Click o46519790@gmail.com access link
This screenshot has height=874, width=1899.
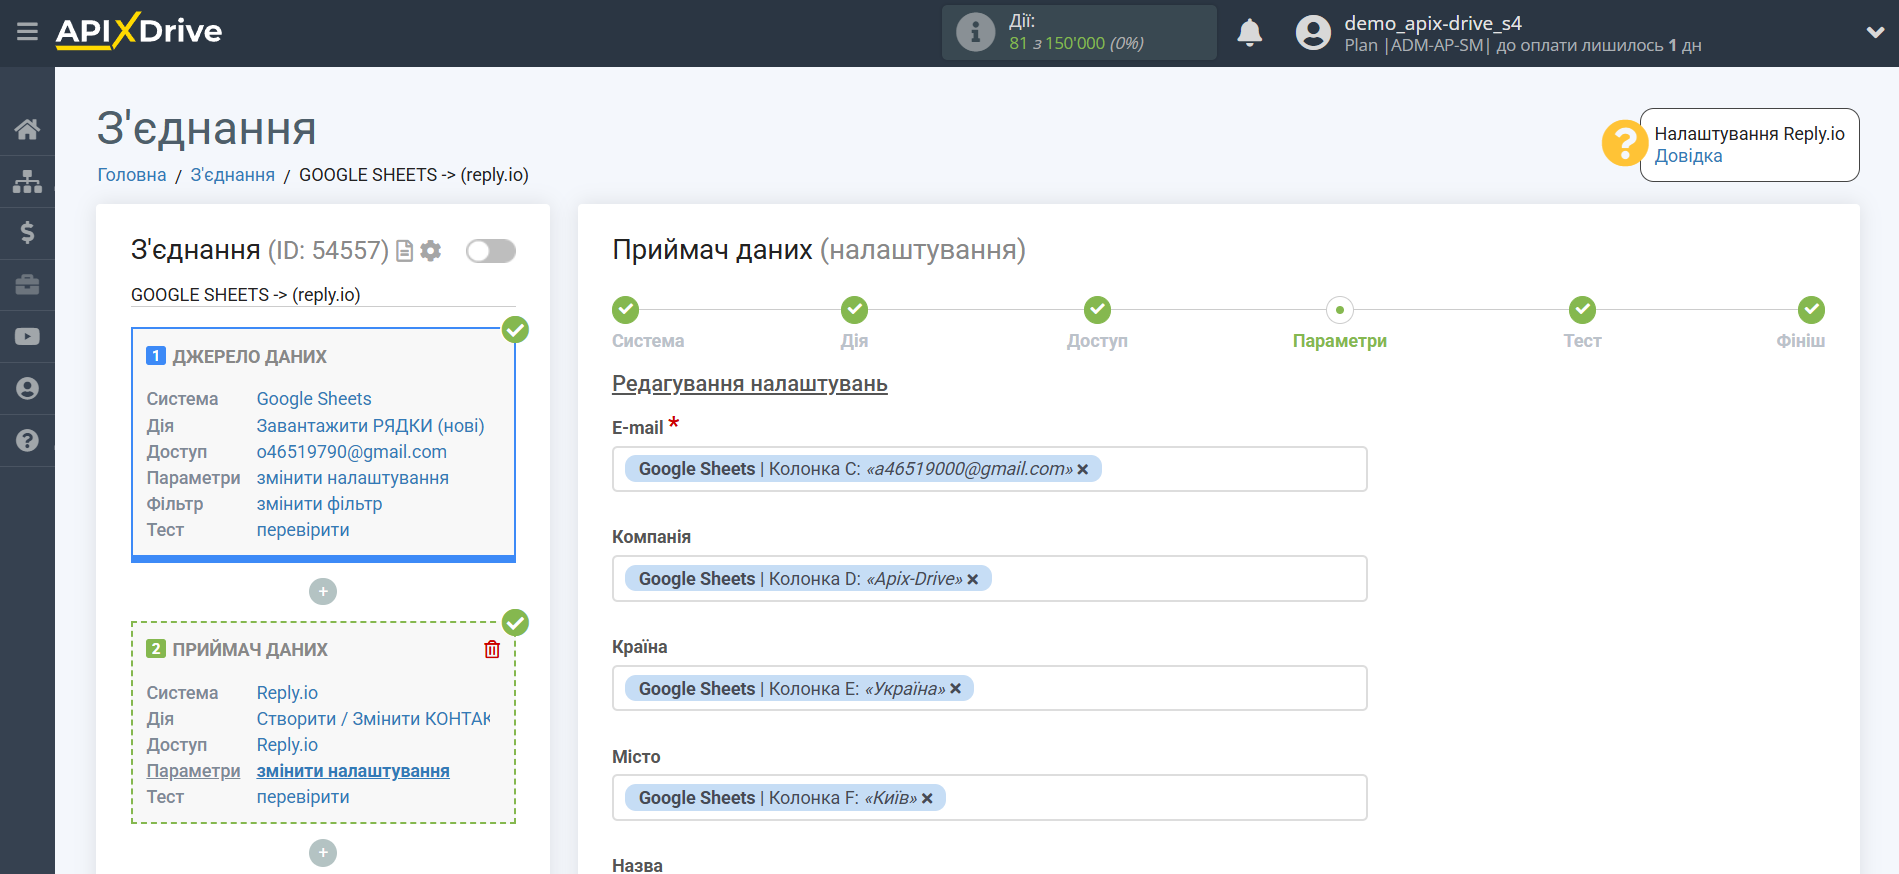pyautogui.click(x=352, y=452)
